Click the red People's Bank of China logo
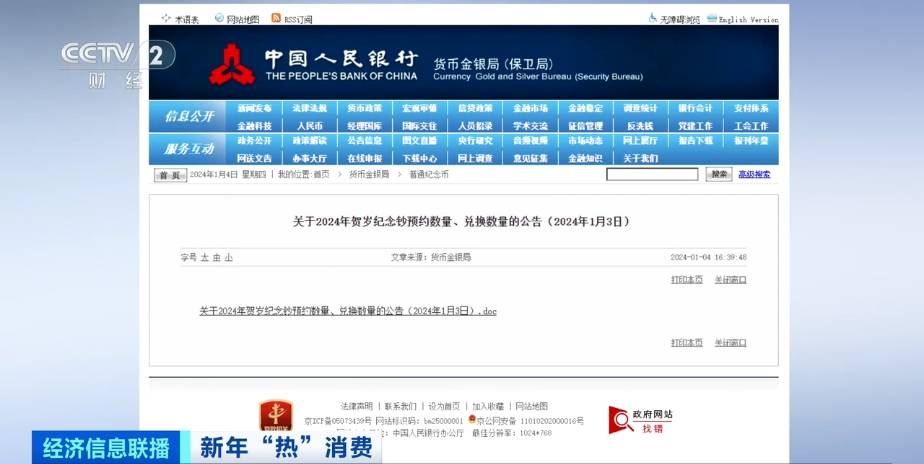Viewport: 924px width, 464px height. point(232,64)
